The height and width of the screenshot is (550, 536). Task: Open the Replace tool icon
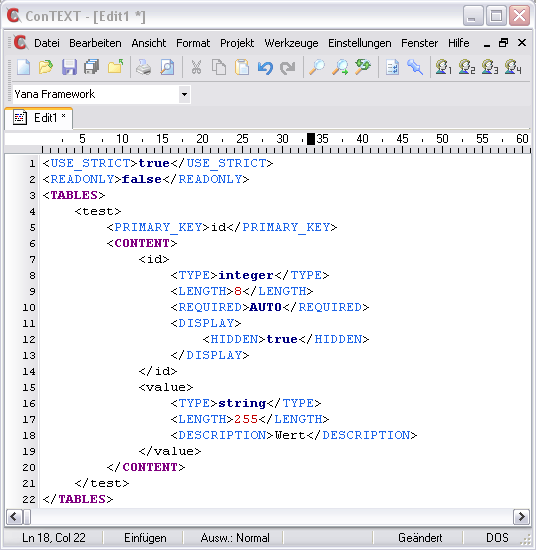363,67
